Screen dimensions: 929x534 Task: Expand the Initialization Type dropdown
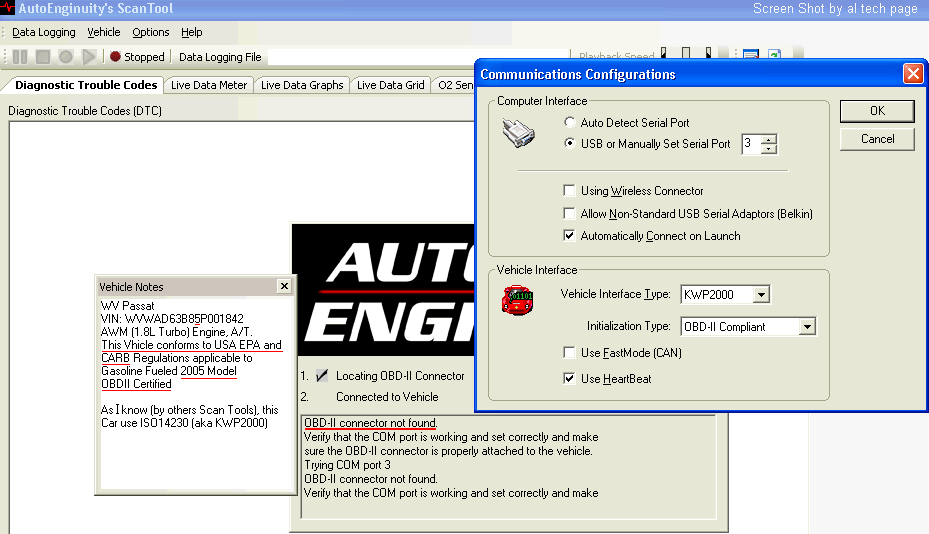click(x=807, y=327)
